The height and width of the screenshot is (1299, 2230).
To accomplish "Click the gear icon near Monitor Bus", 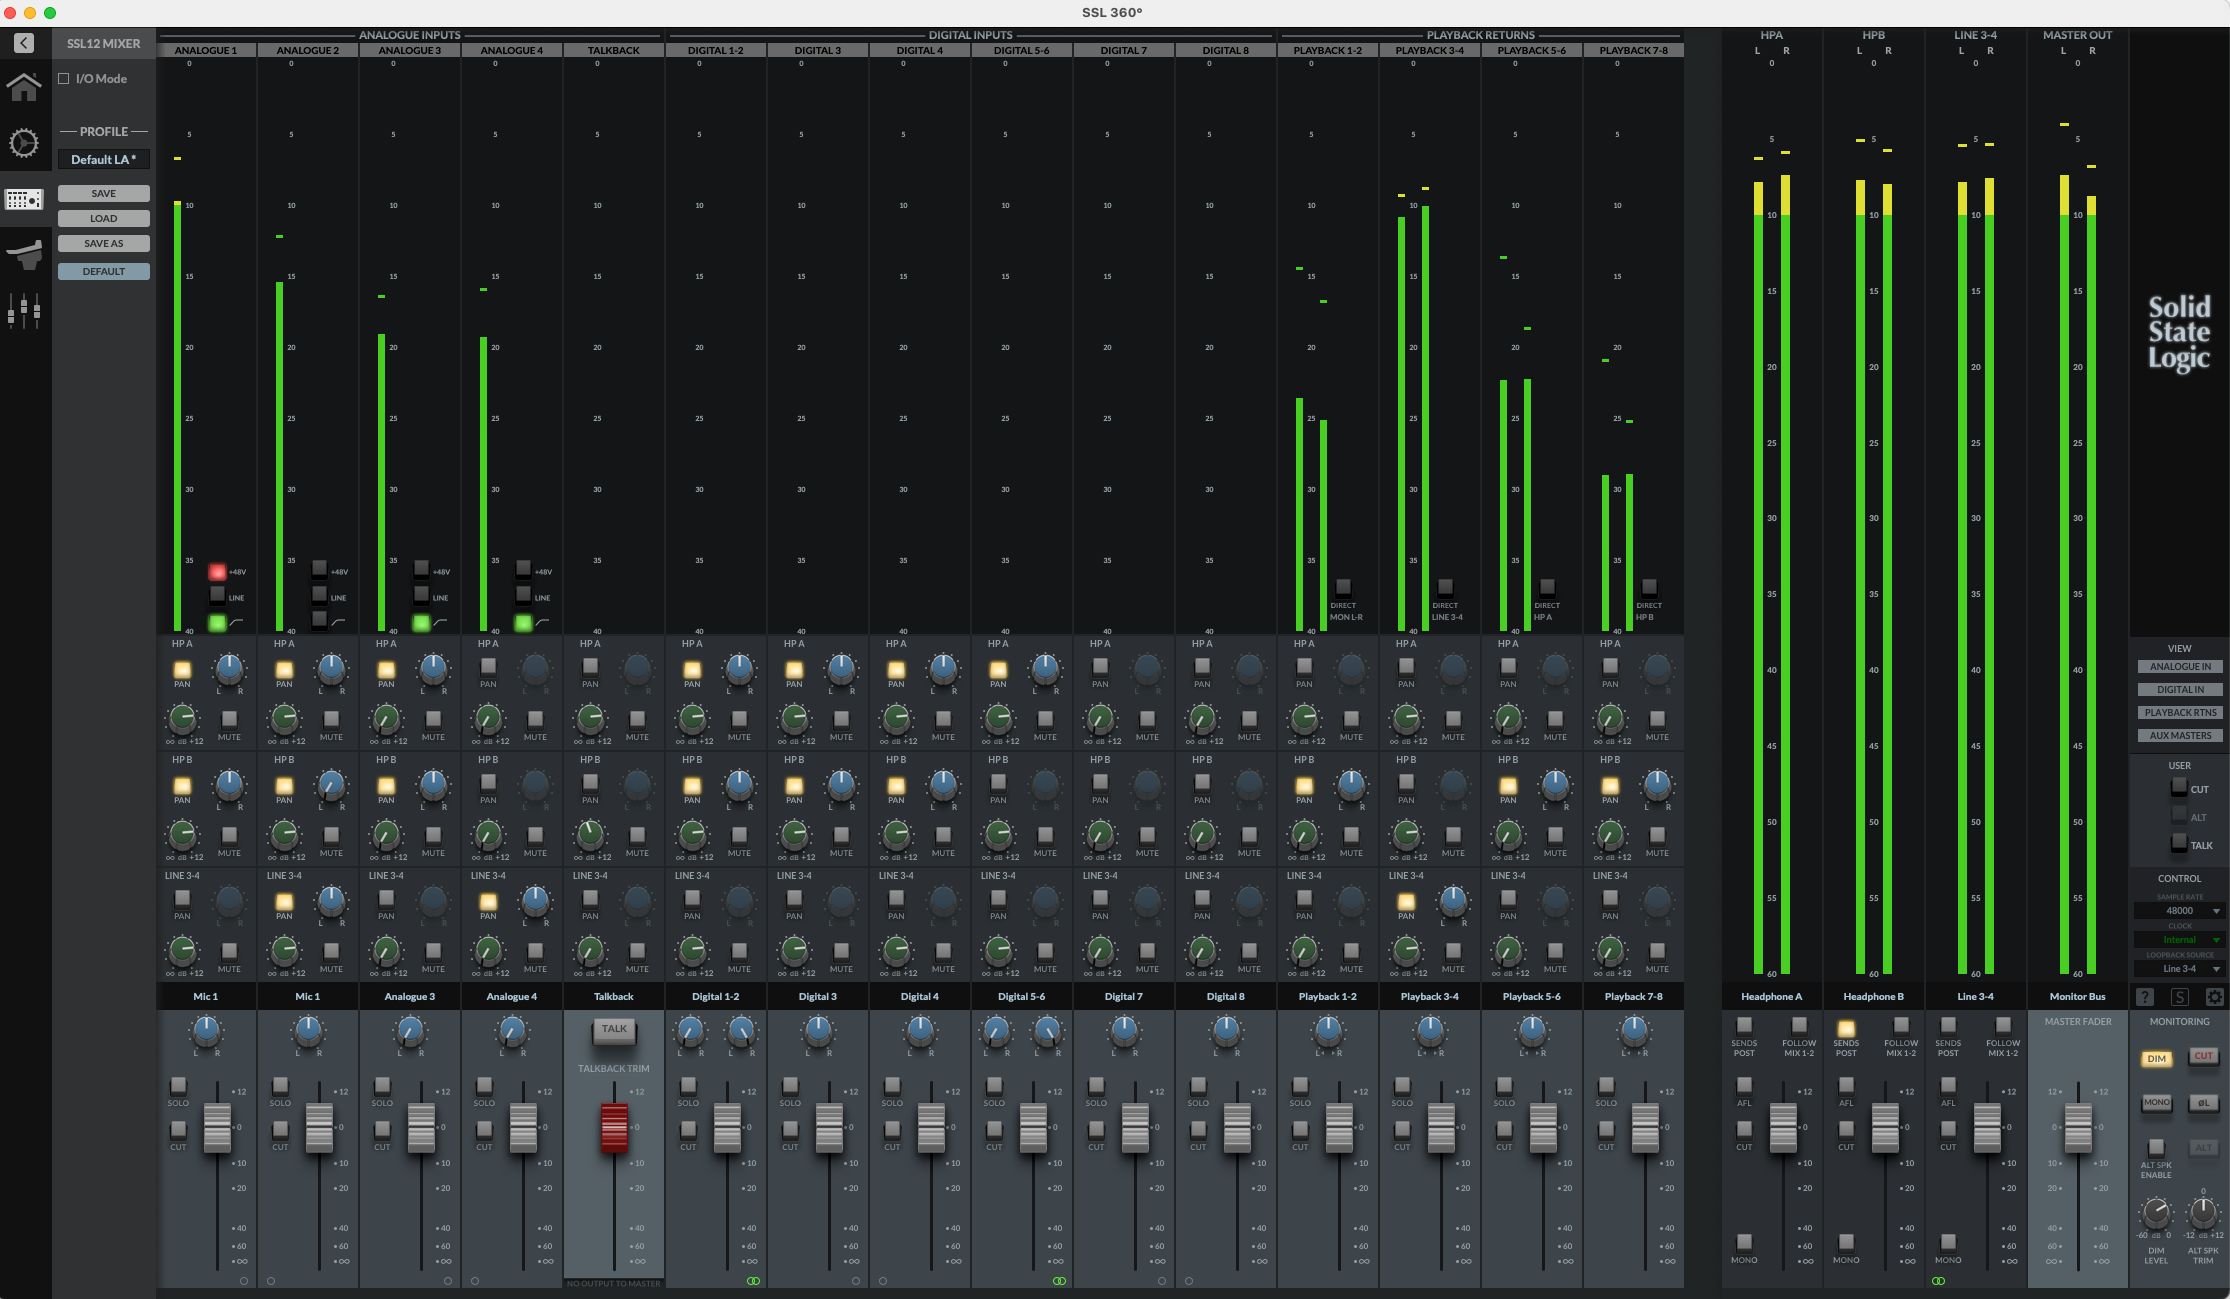I will click(x=2215, y=996).
